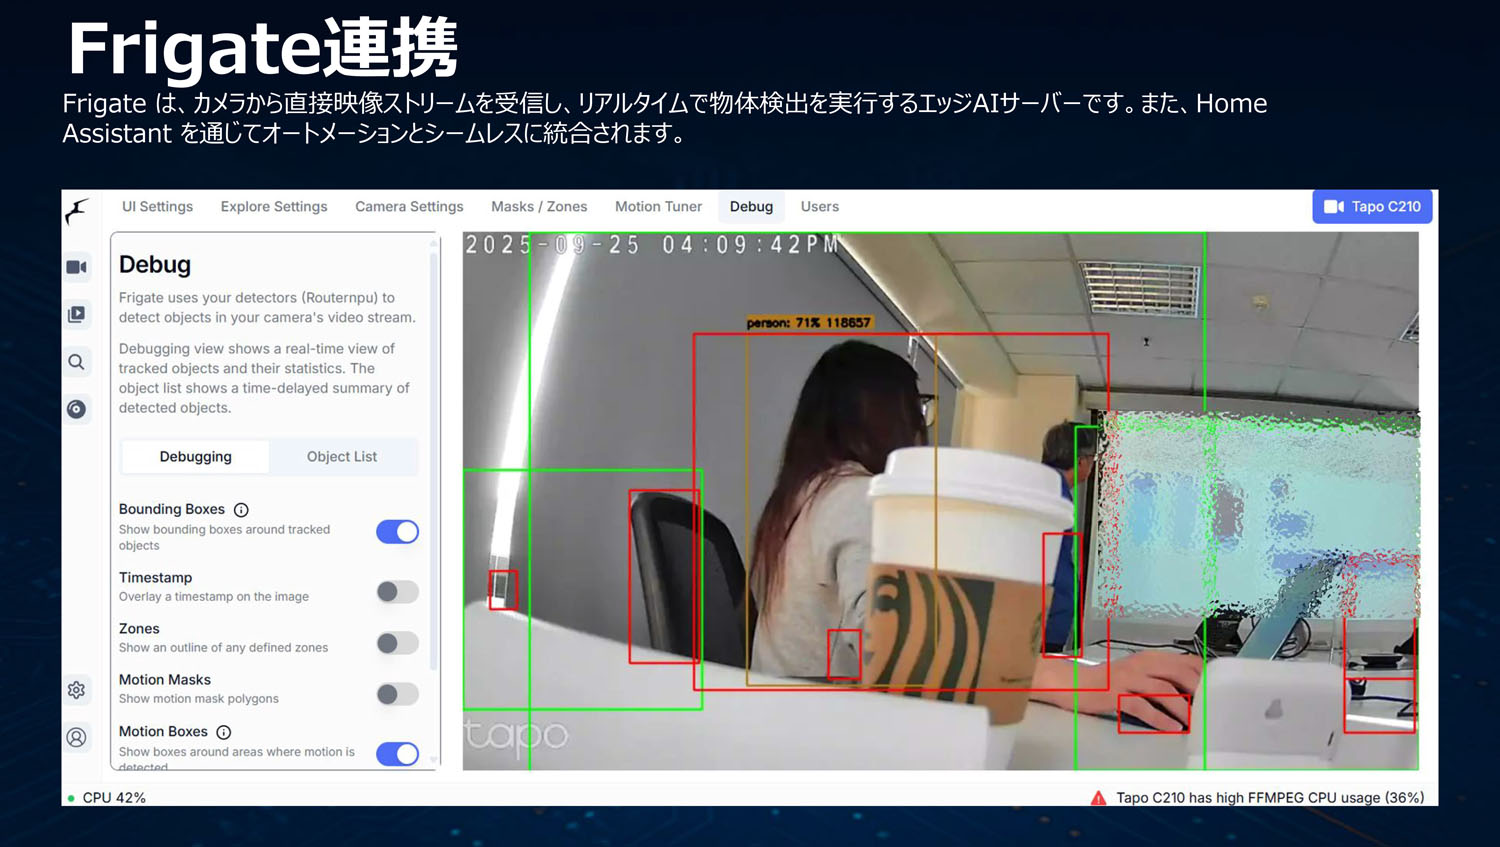Open the Tapo C210 camera selector

pos(1372,207)
